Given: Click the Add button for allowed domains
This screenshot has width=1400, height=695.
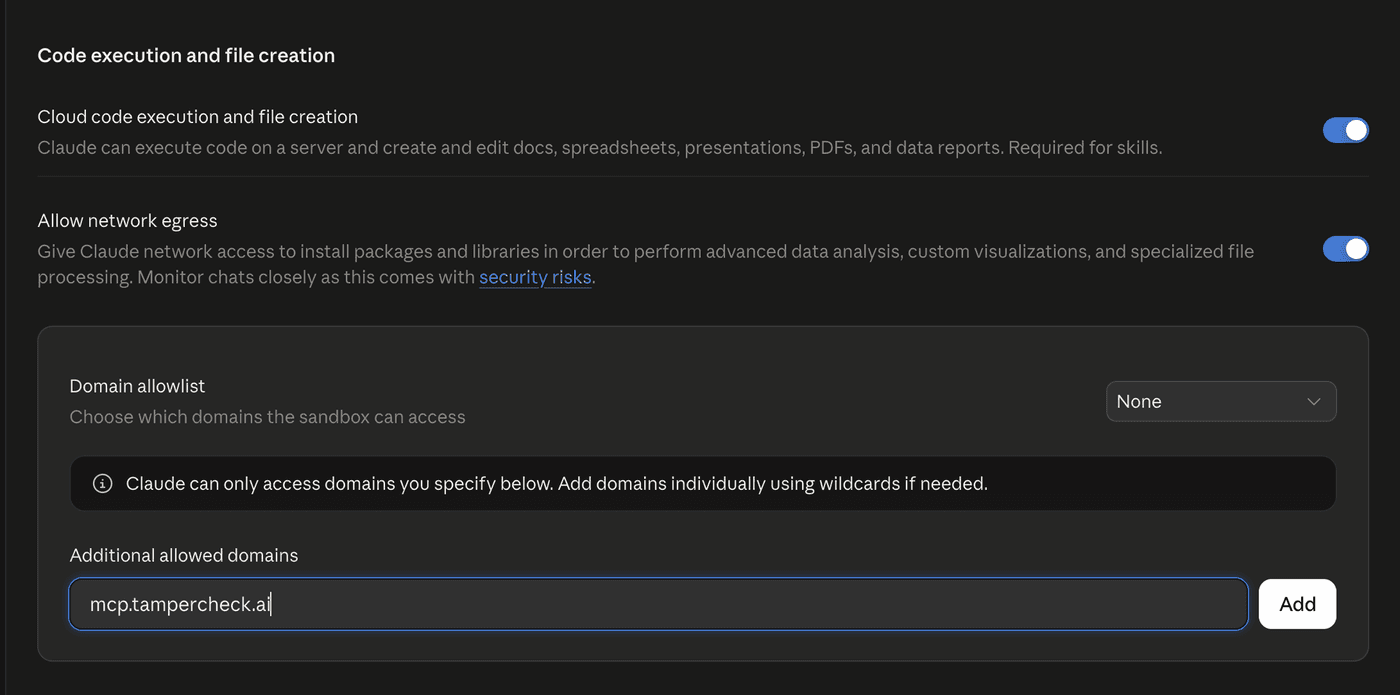Looking at the screenshot, I should (1297, 604).
